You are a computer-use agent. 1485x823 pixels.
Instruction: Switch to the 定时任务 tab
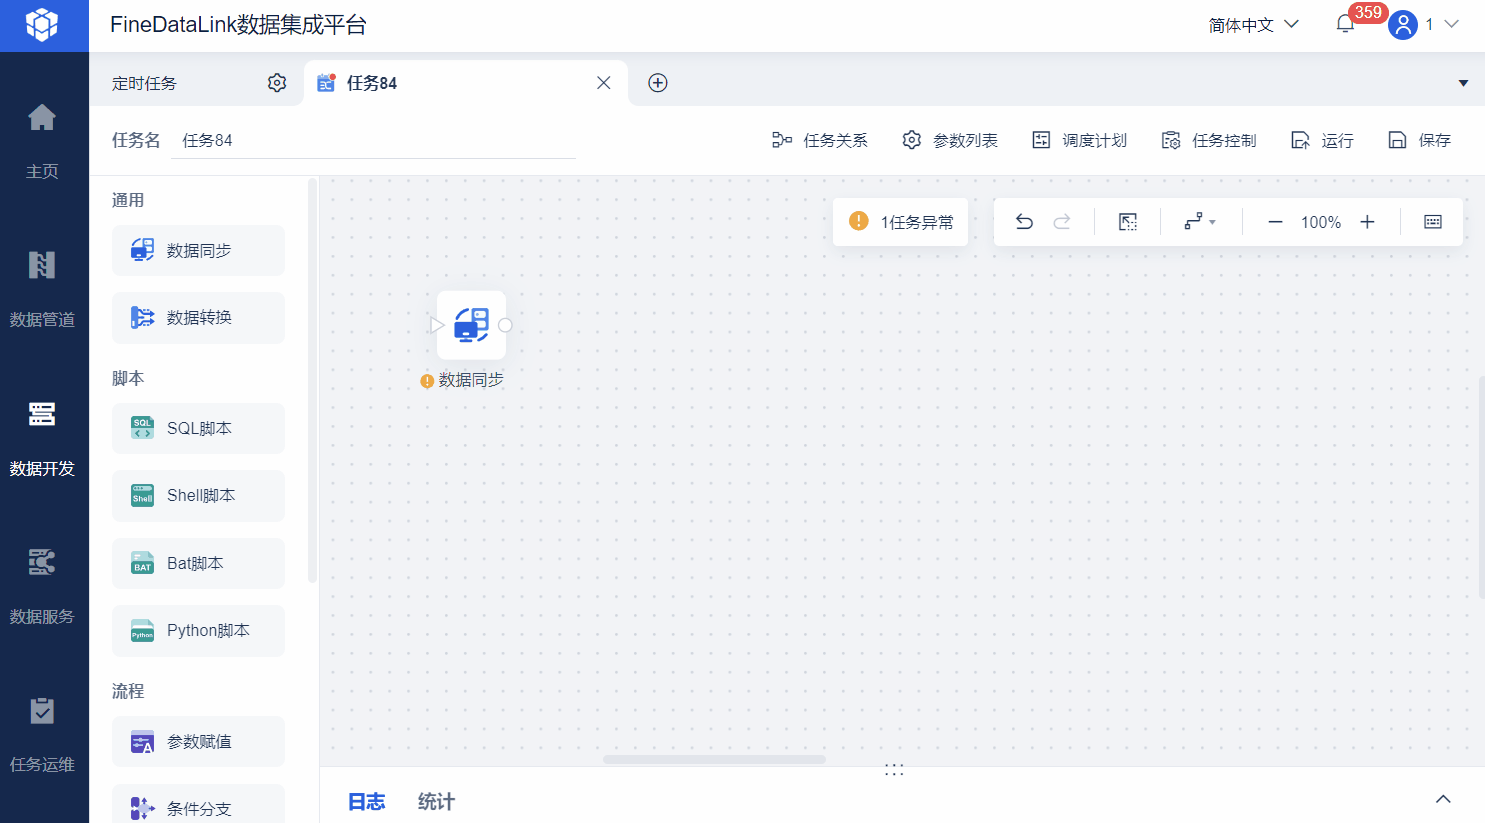pyautogui.click(x=145, y=83)
